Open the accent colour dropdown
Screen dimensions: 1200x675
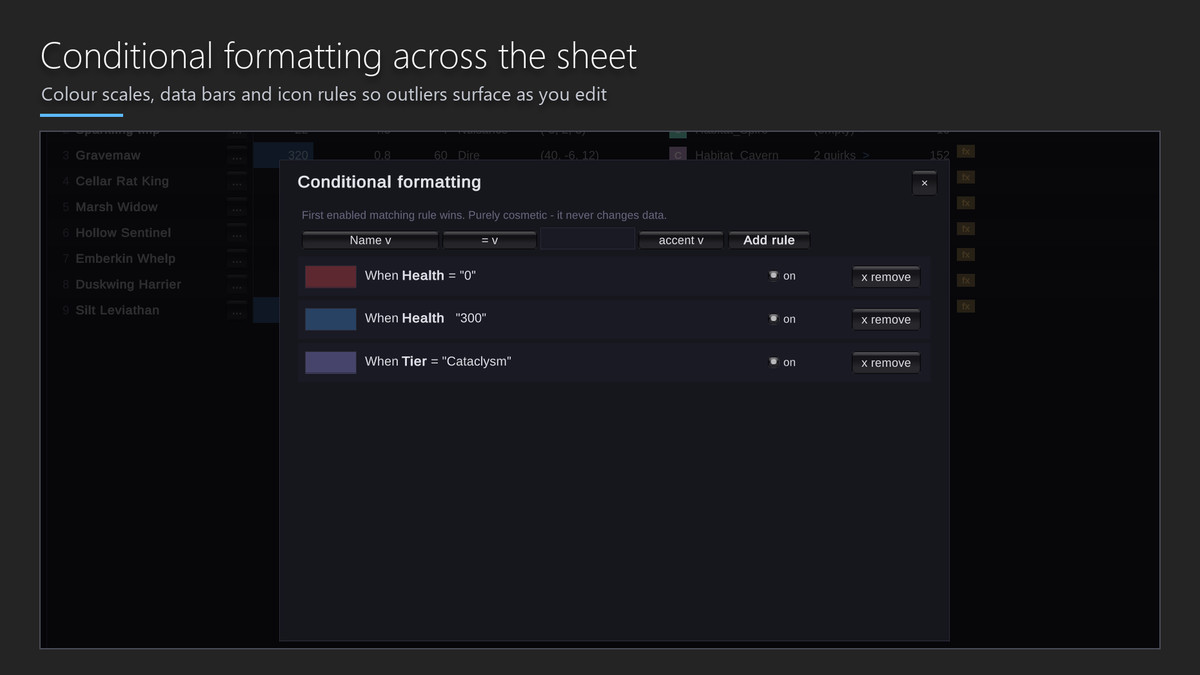tap(681, 240)
